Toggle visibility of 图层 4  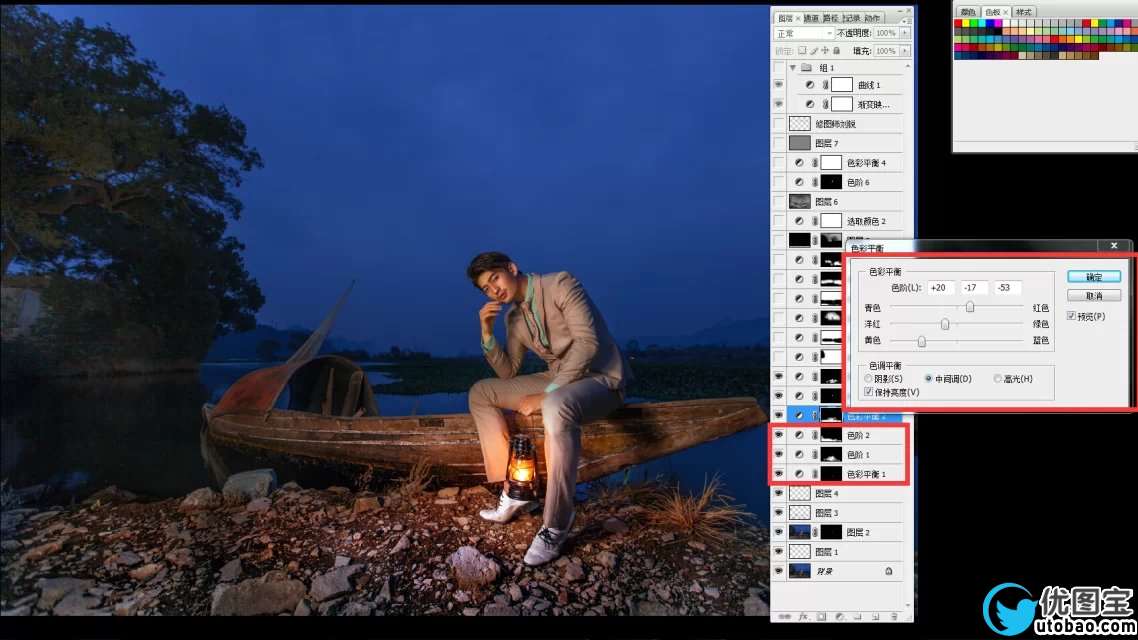[x=779, y=493]
